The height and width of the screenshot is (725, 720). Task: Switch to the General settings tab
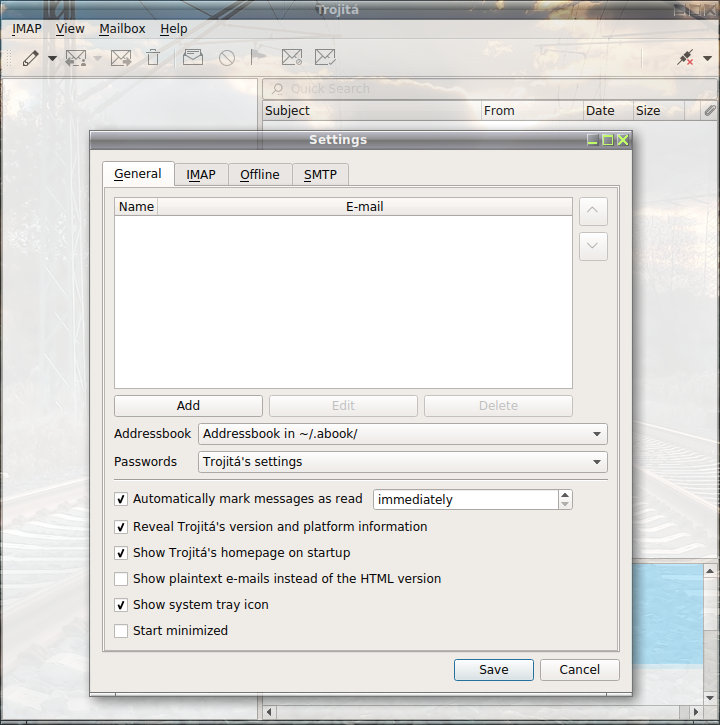(138, 174)
